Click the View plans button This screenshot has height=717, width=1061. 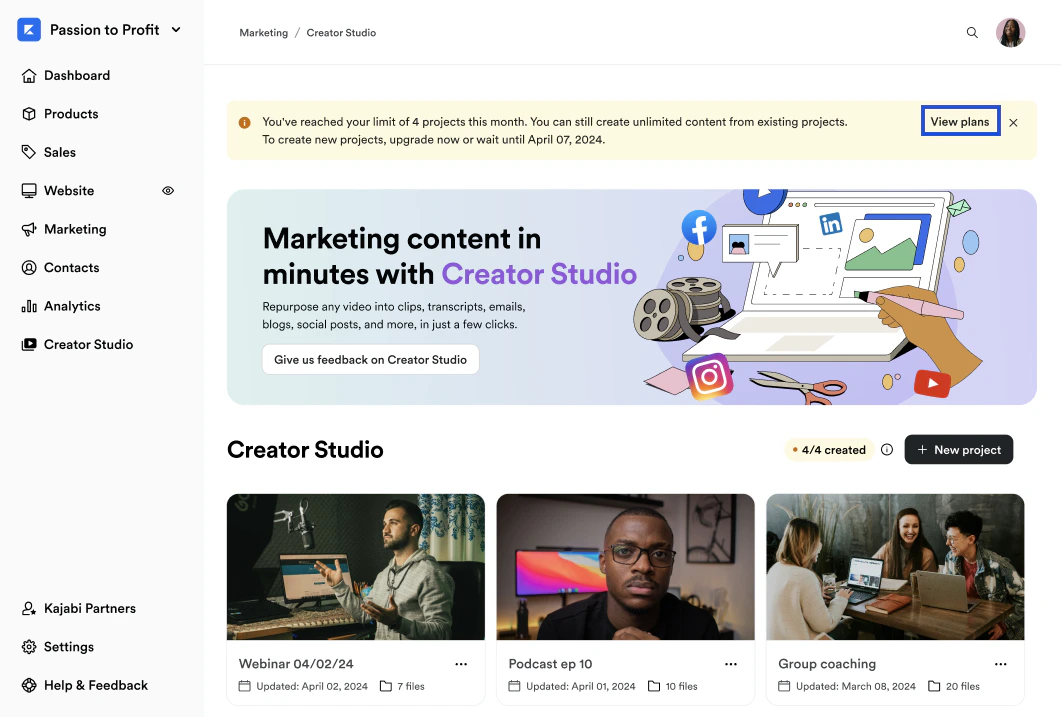960,122
